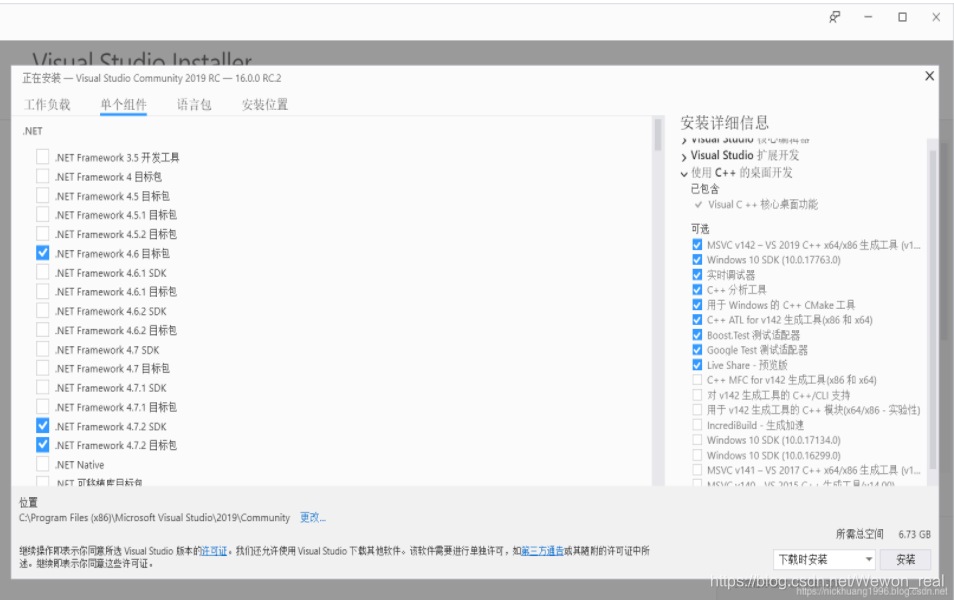Open the 语言包 tab
The image size is (954, 600).
(x=194, y=105)
